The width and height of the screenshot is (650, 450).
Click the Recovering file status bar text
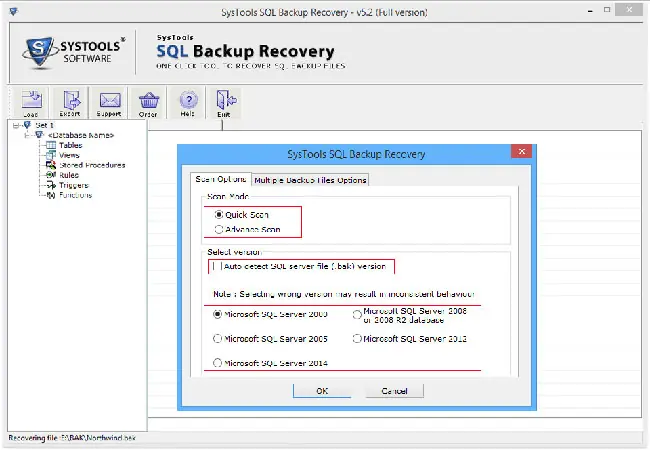pyautogui.click(x=72, y=438)
